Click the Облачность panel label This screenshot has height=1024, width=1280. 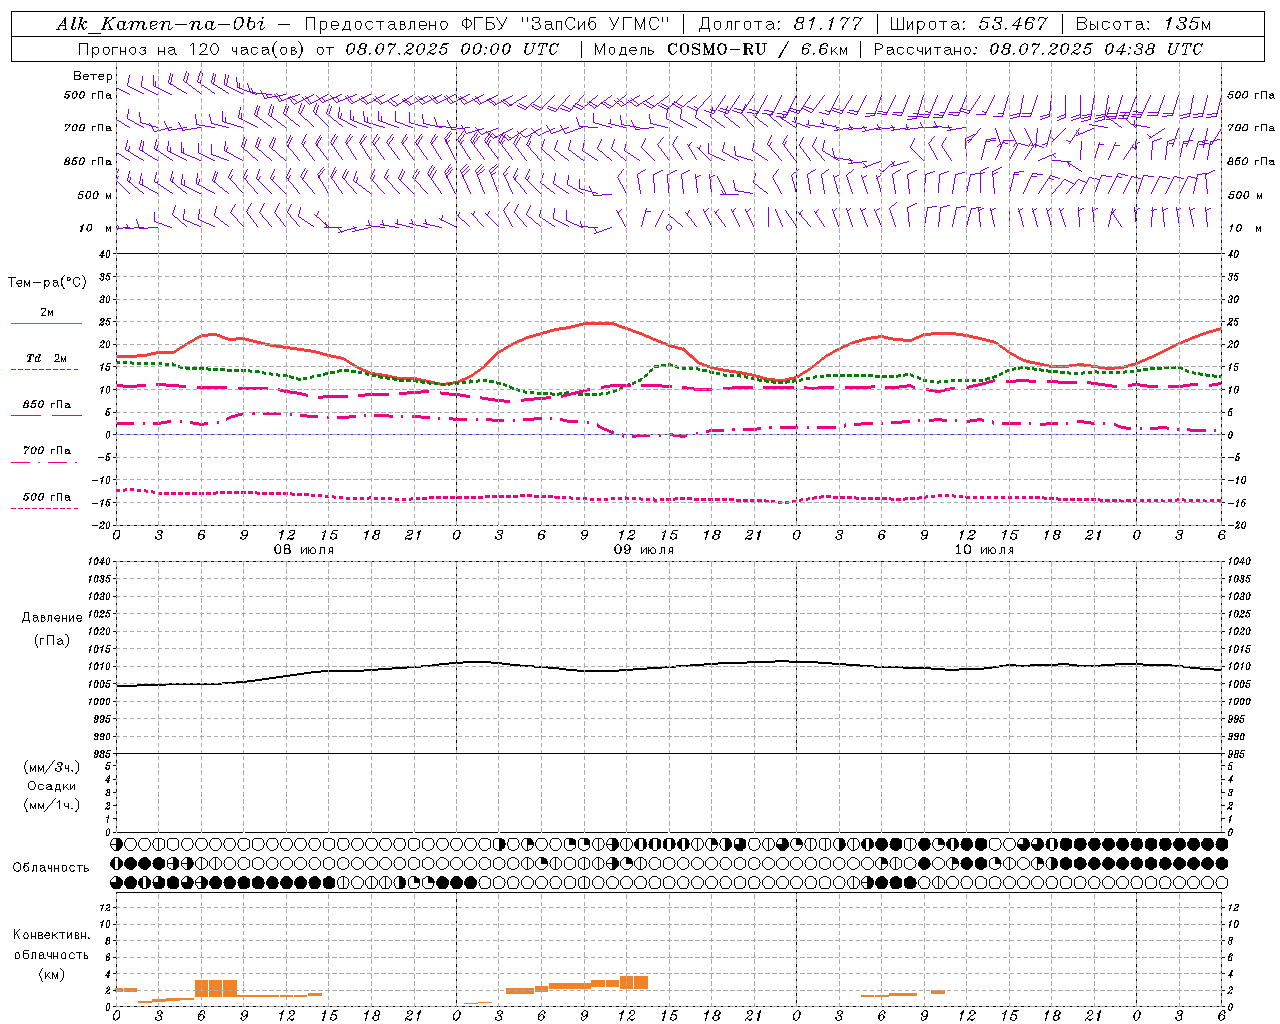coord(51,868)
